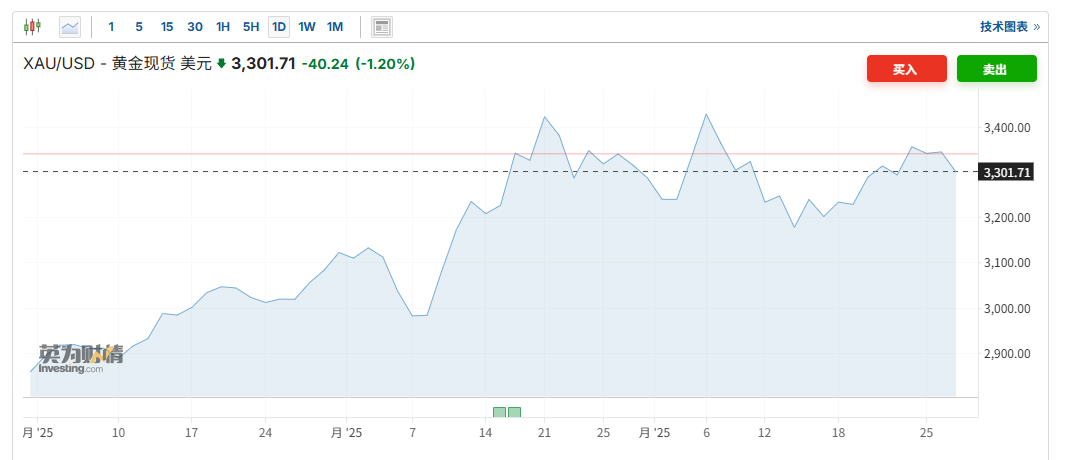Switch to candlestick chart type
This screenshot has width=1071, height=460.
coord(32,26)
